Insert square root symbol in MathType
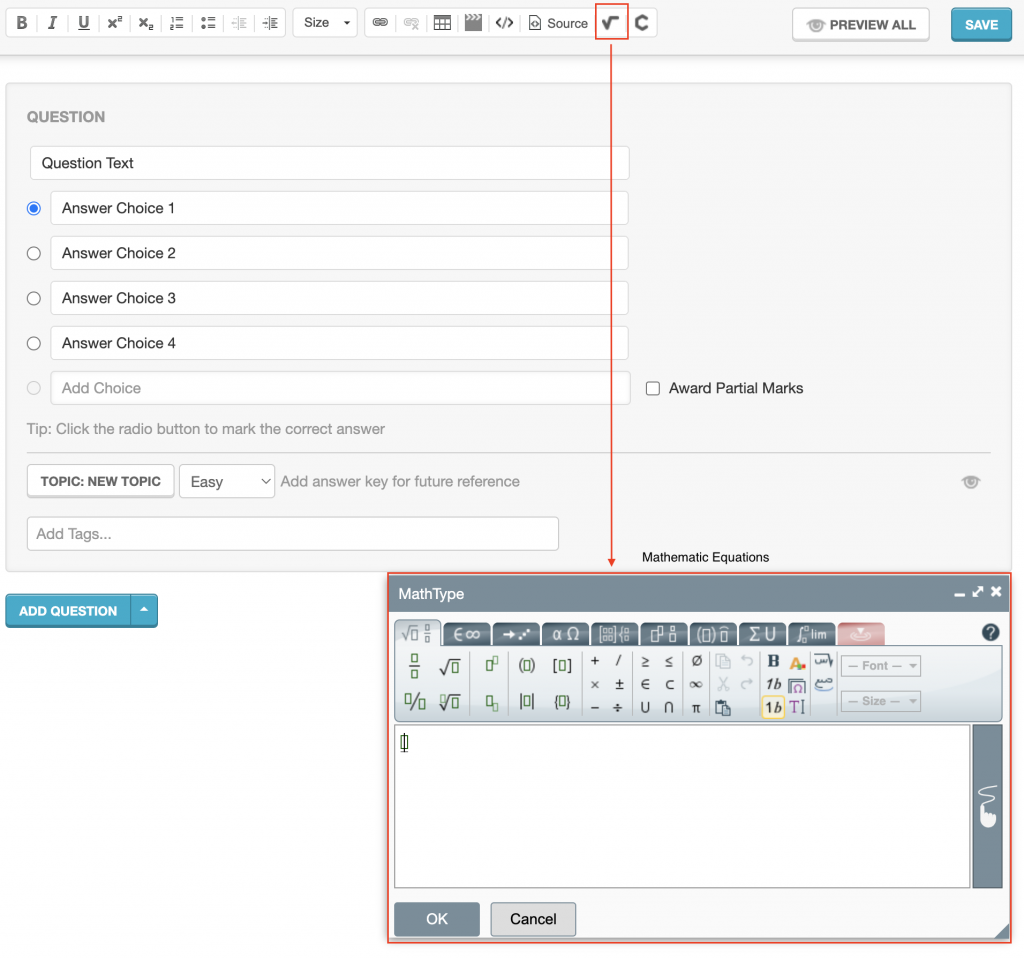1024x958 pixels. pos(449,664)
